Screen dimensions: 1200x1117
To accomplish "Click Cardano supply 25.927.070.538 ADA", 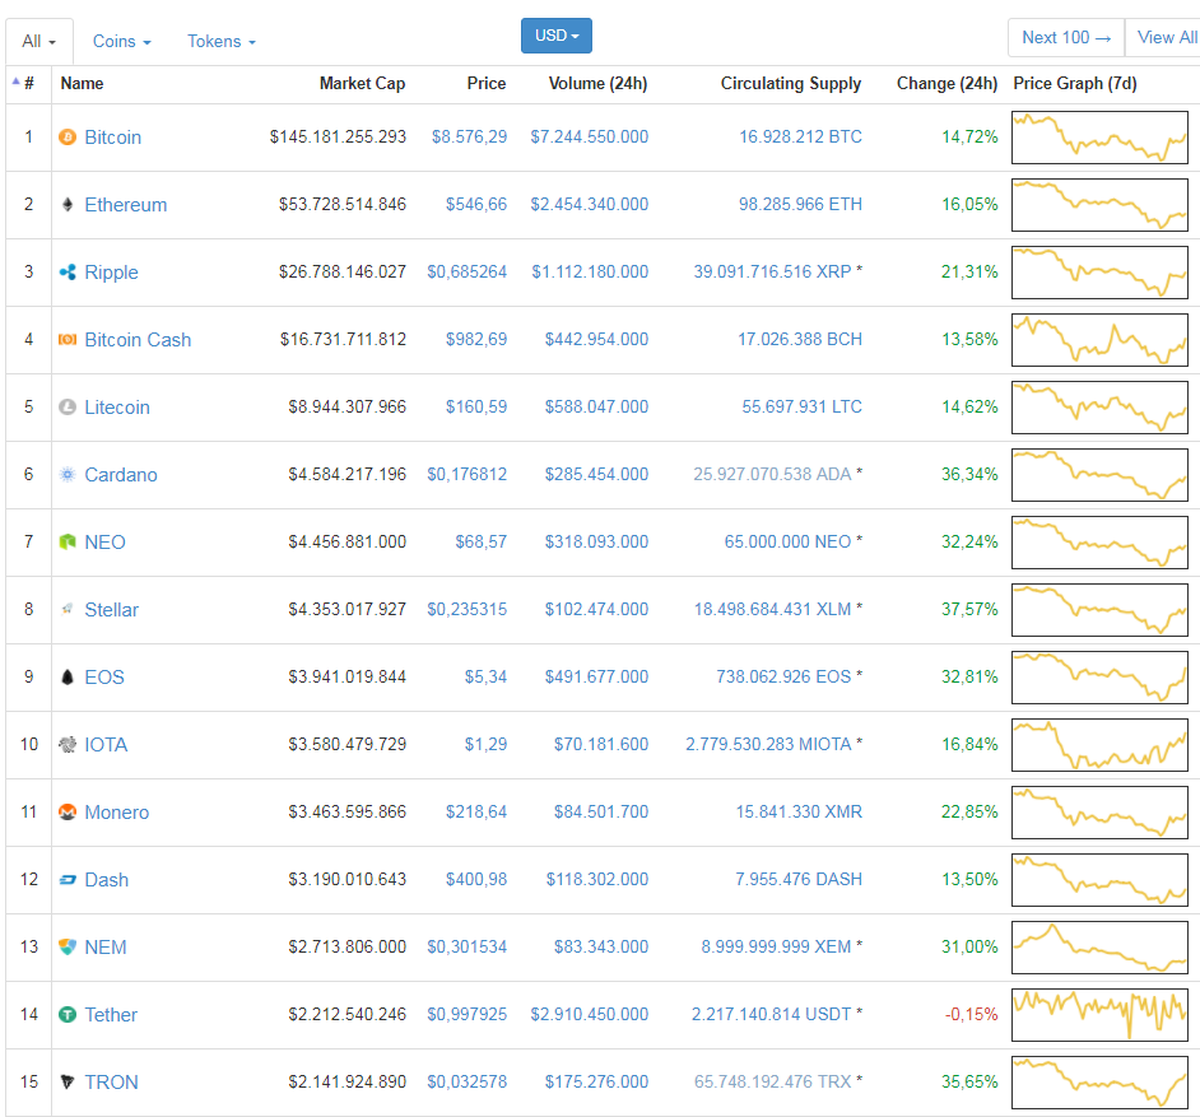I will pos(772,474).
